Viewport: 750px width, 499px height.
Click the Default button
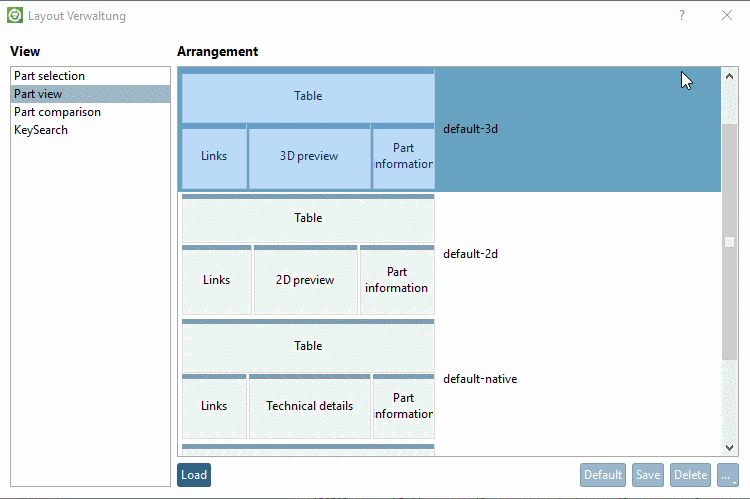pyautogui.click(x=603, y=475)
